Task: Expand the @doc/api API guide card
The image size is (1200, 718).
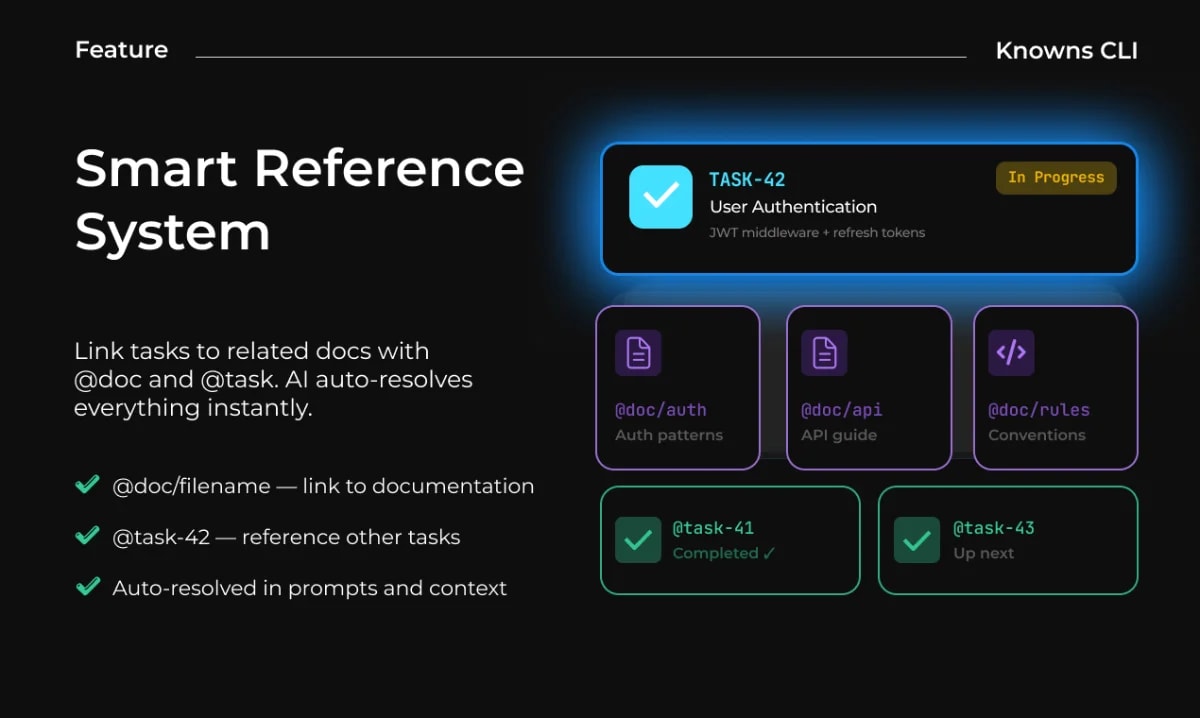Action: pos(869,387)
